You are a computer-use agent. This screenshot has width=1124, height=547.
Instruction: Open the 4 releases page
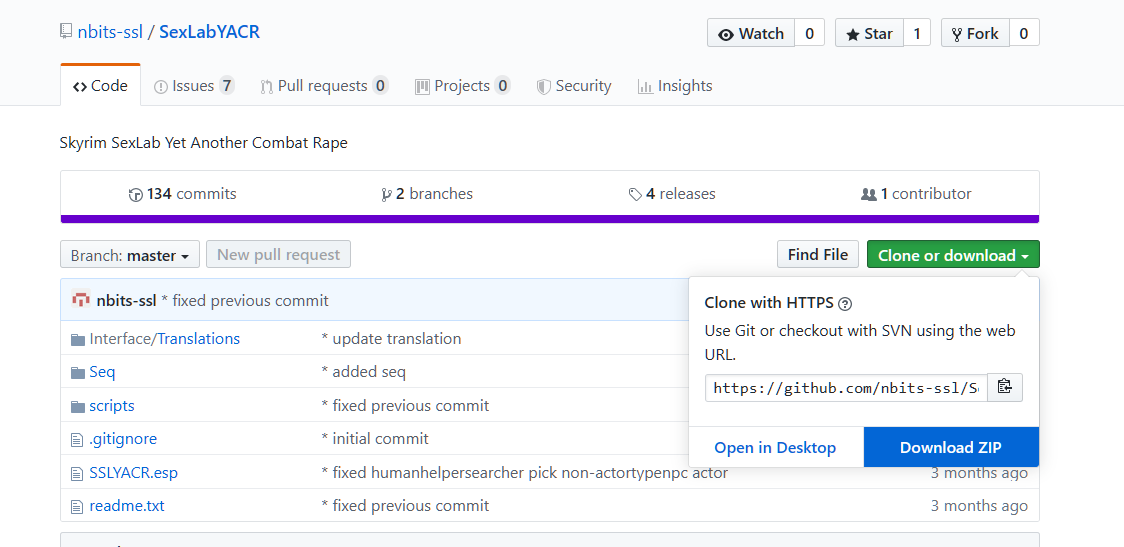(x=672, y=194)
